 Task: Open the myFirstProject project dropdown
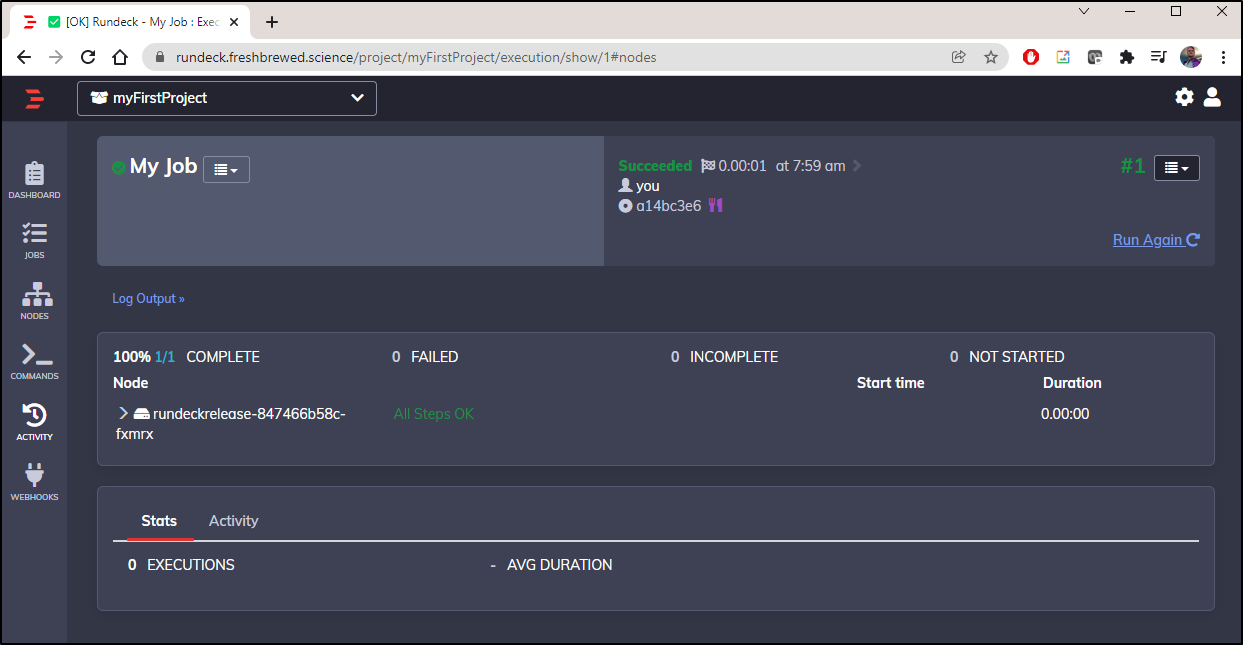tap(227, 98)
